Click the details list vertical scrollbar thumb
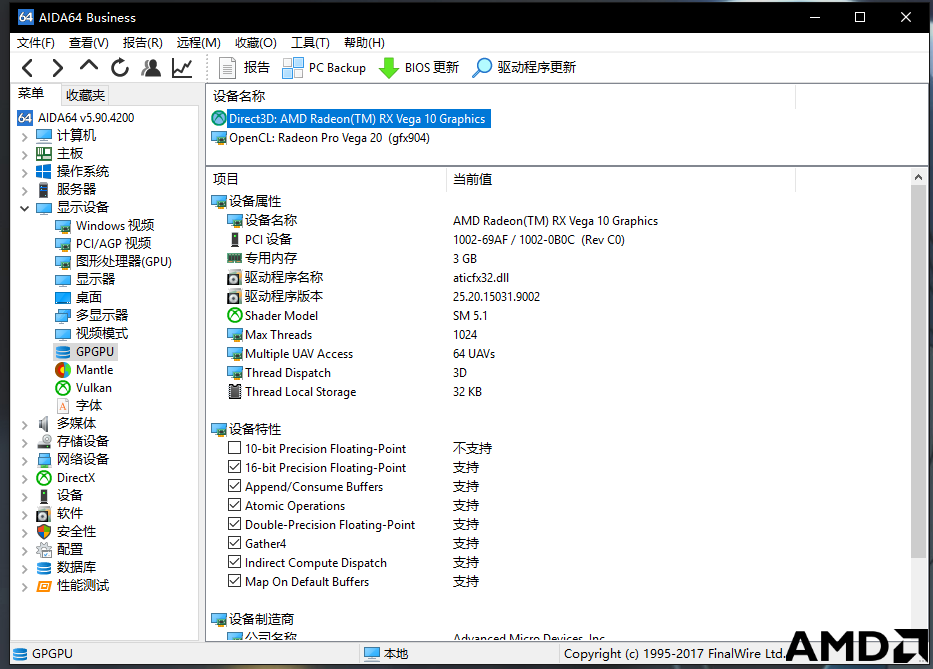This screenshot has width=933, height=669. click(x=918, y=372)
